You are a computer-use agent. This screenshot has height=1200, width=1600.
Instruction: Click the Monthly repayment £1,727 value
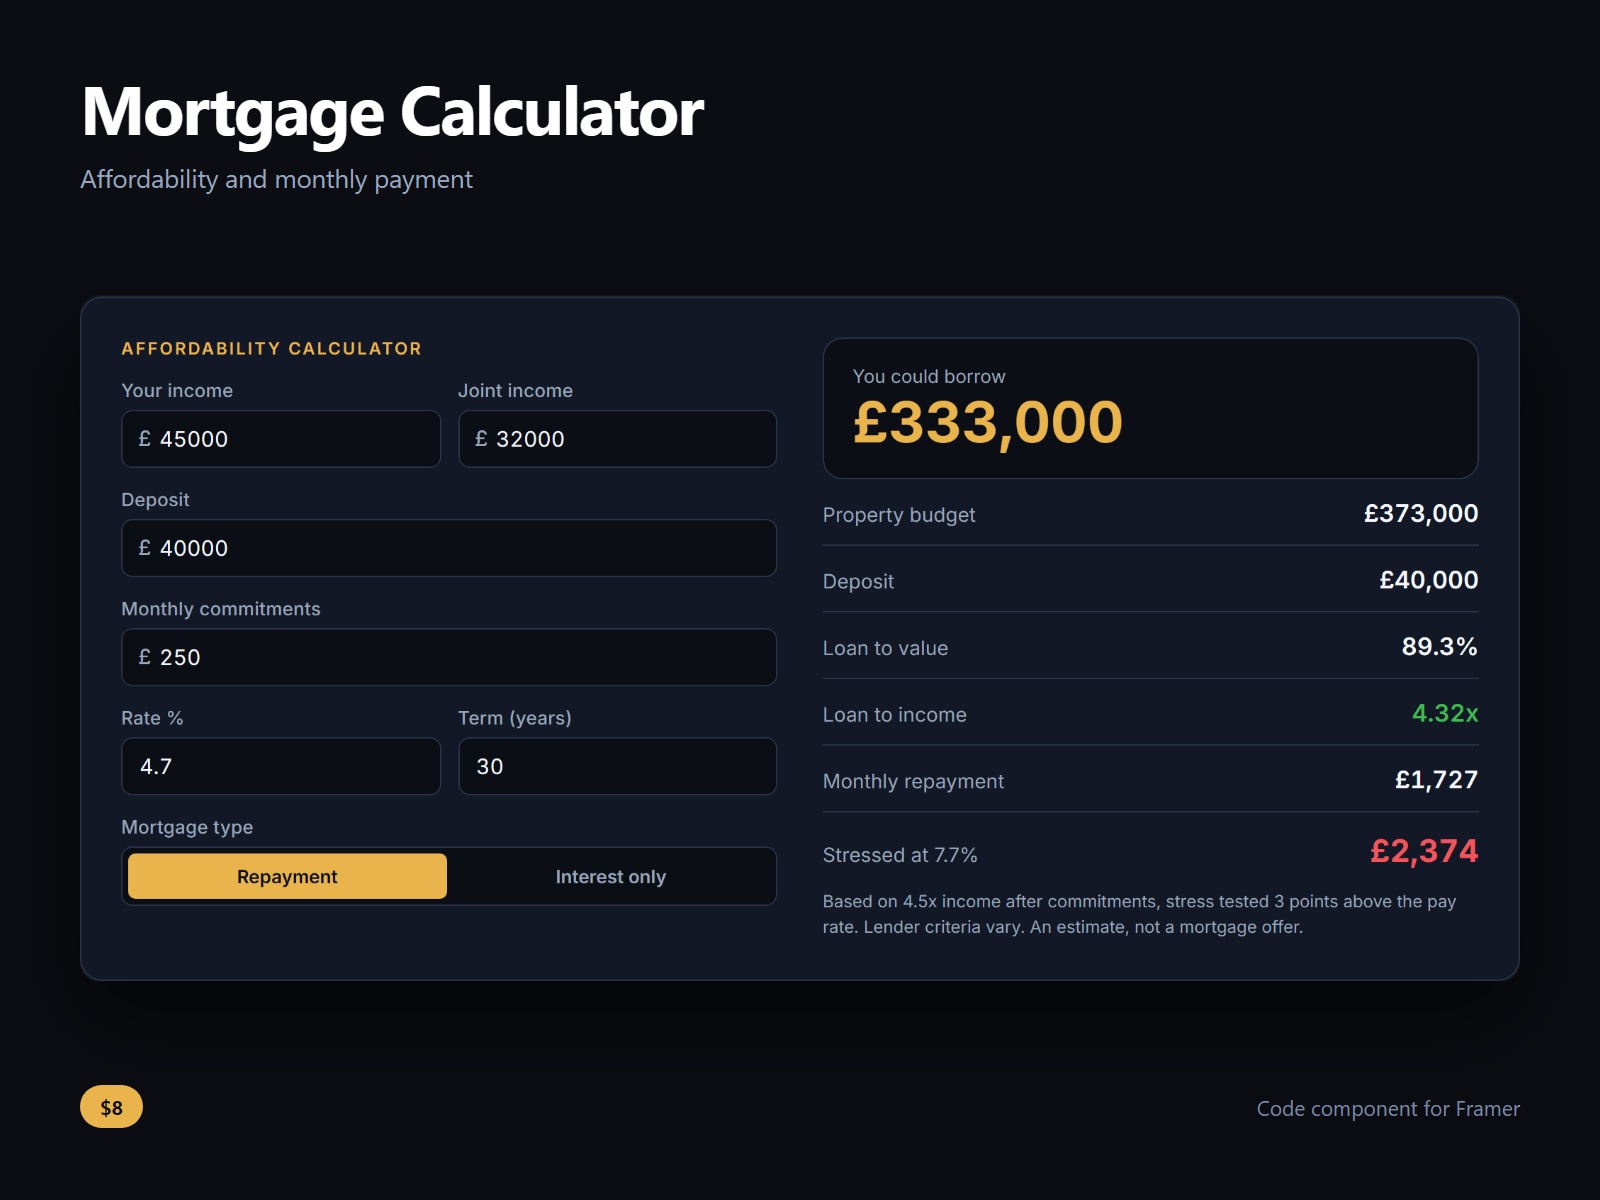coord(1437,780)
